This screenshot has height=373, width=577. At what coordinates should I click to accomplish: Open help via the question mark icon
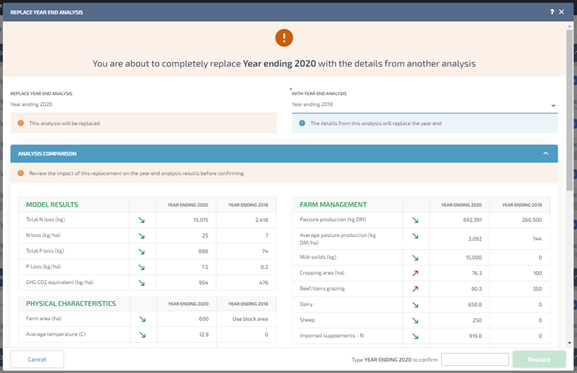[x=552, y=12]
